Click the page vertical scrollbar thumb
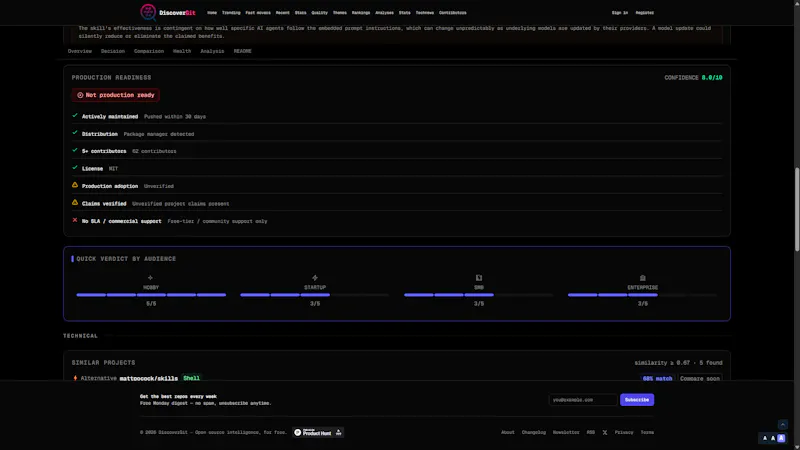Screen dimensions: 800x450 pyautogui.click(x=797, y=209)
